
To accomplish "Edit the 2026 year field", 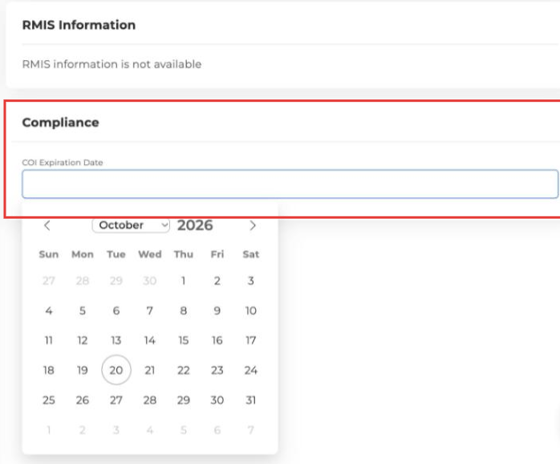I will (x=195, y=225).
